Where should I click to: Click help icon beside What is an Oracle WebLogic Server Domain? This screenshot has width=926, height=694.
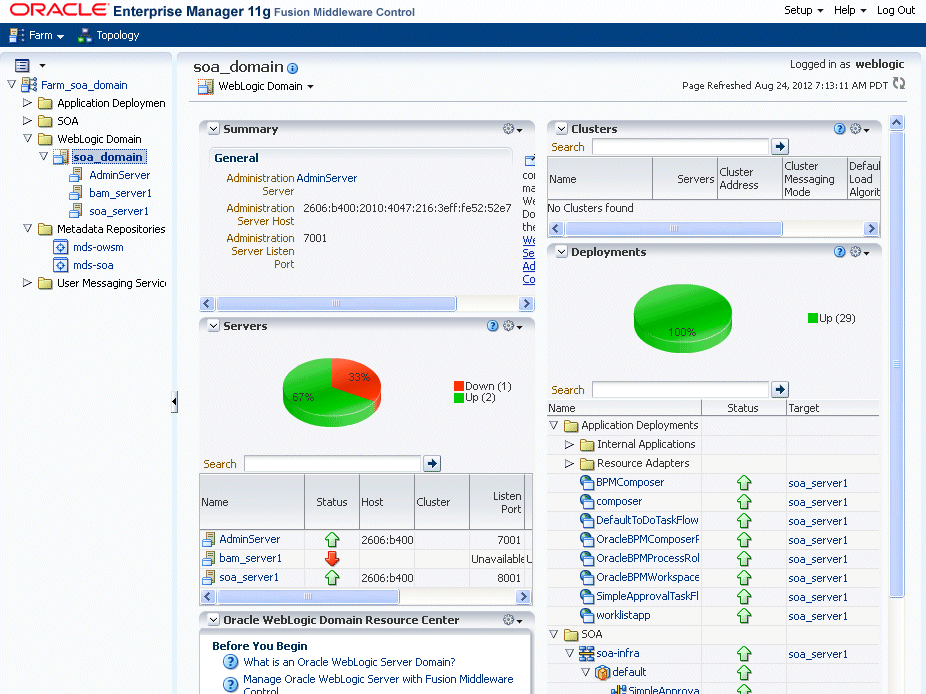(230, 662)
